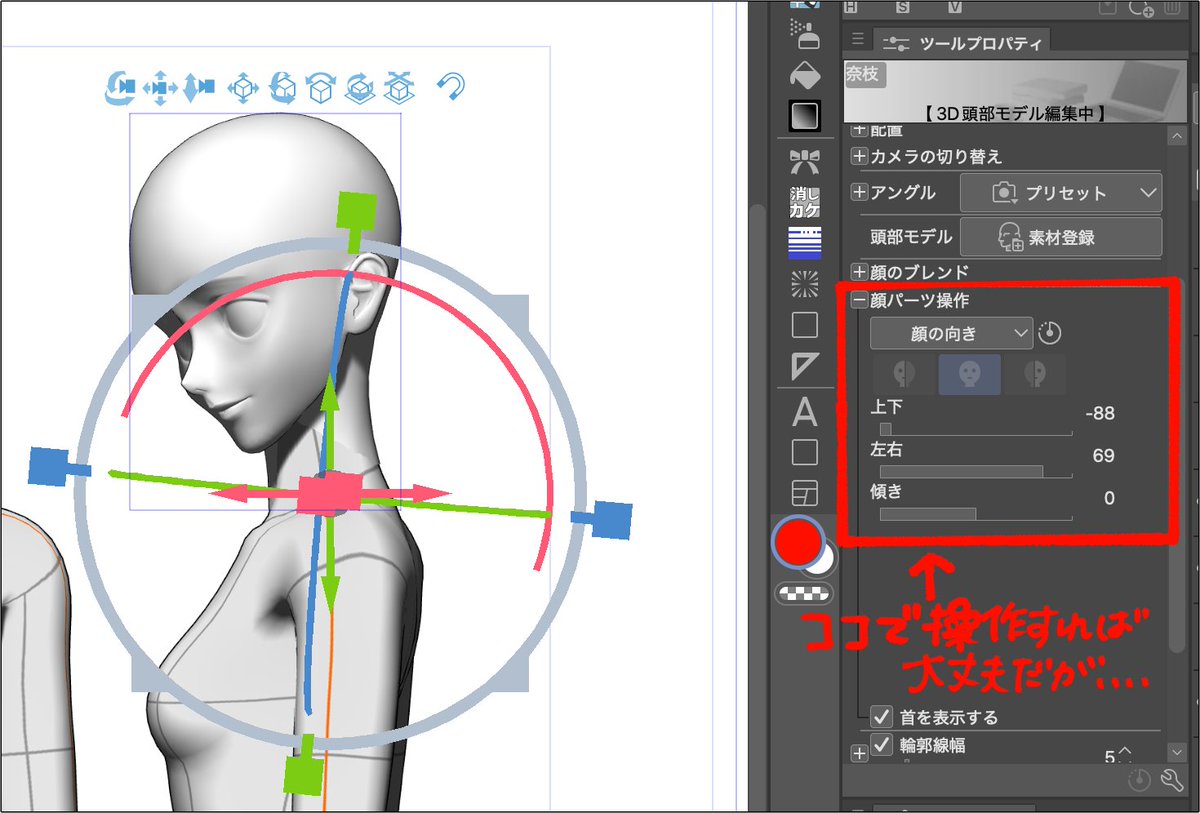
Task: Expand the カメラの切り替え section
Action: [859, 157]
